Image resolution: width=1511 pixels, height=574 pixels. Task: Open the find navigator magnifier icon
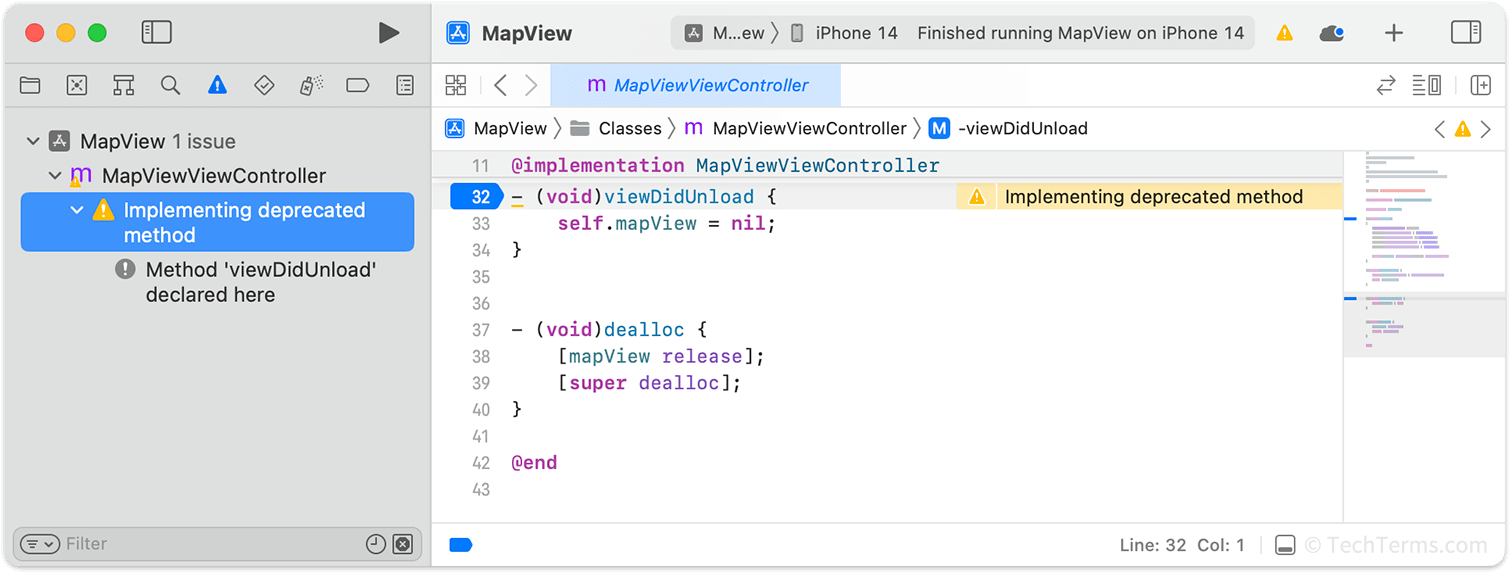[171, 86]
